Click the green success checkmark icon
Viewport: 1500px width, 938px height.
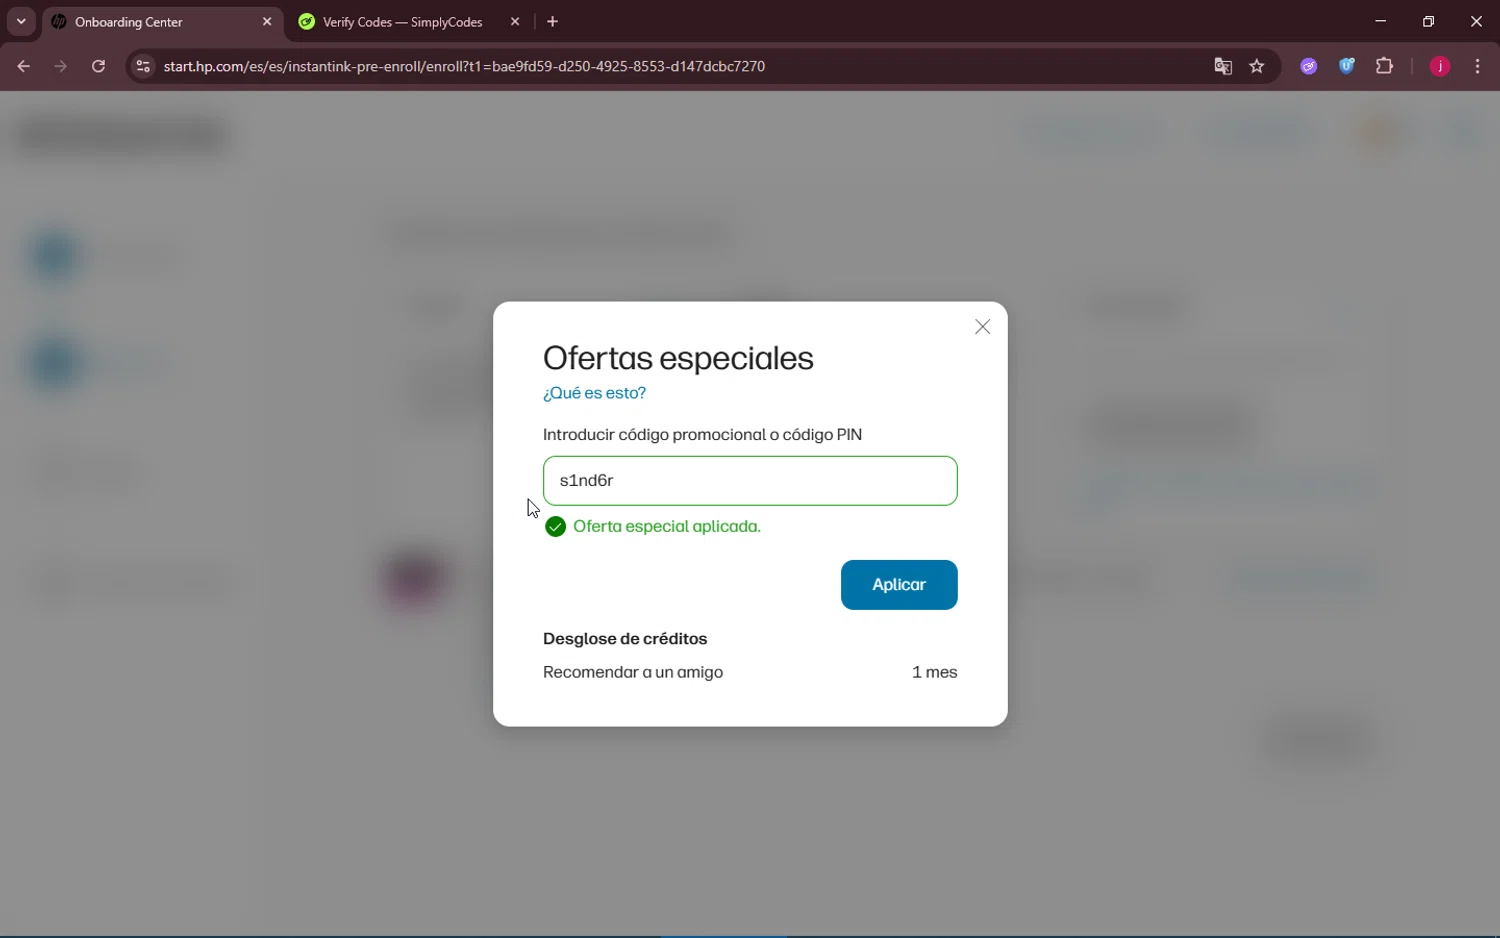(x=555, y=527)
